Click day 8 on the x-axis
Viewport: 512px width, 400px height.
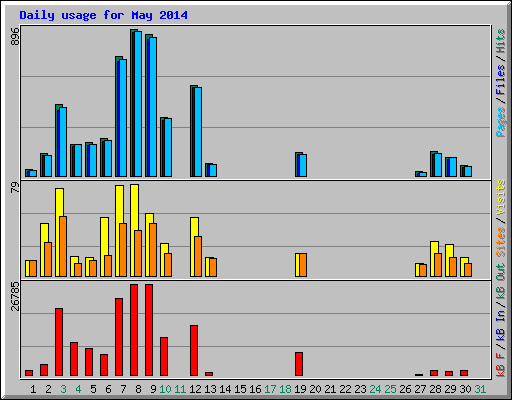coord(138,389)
